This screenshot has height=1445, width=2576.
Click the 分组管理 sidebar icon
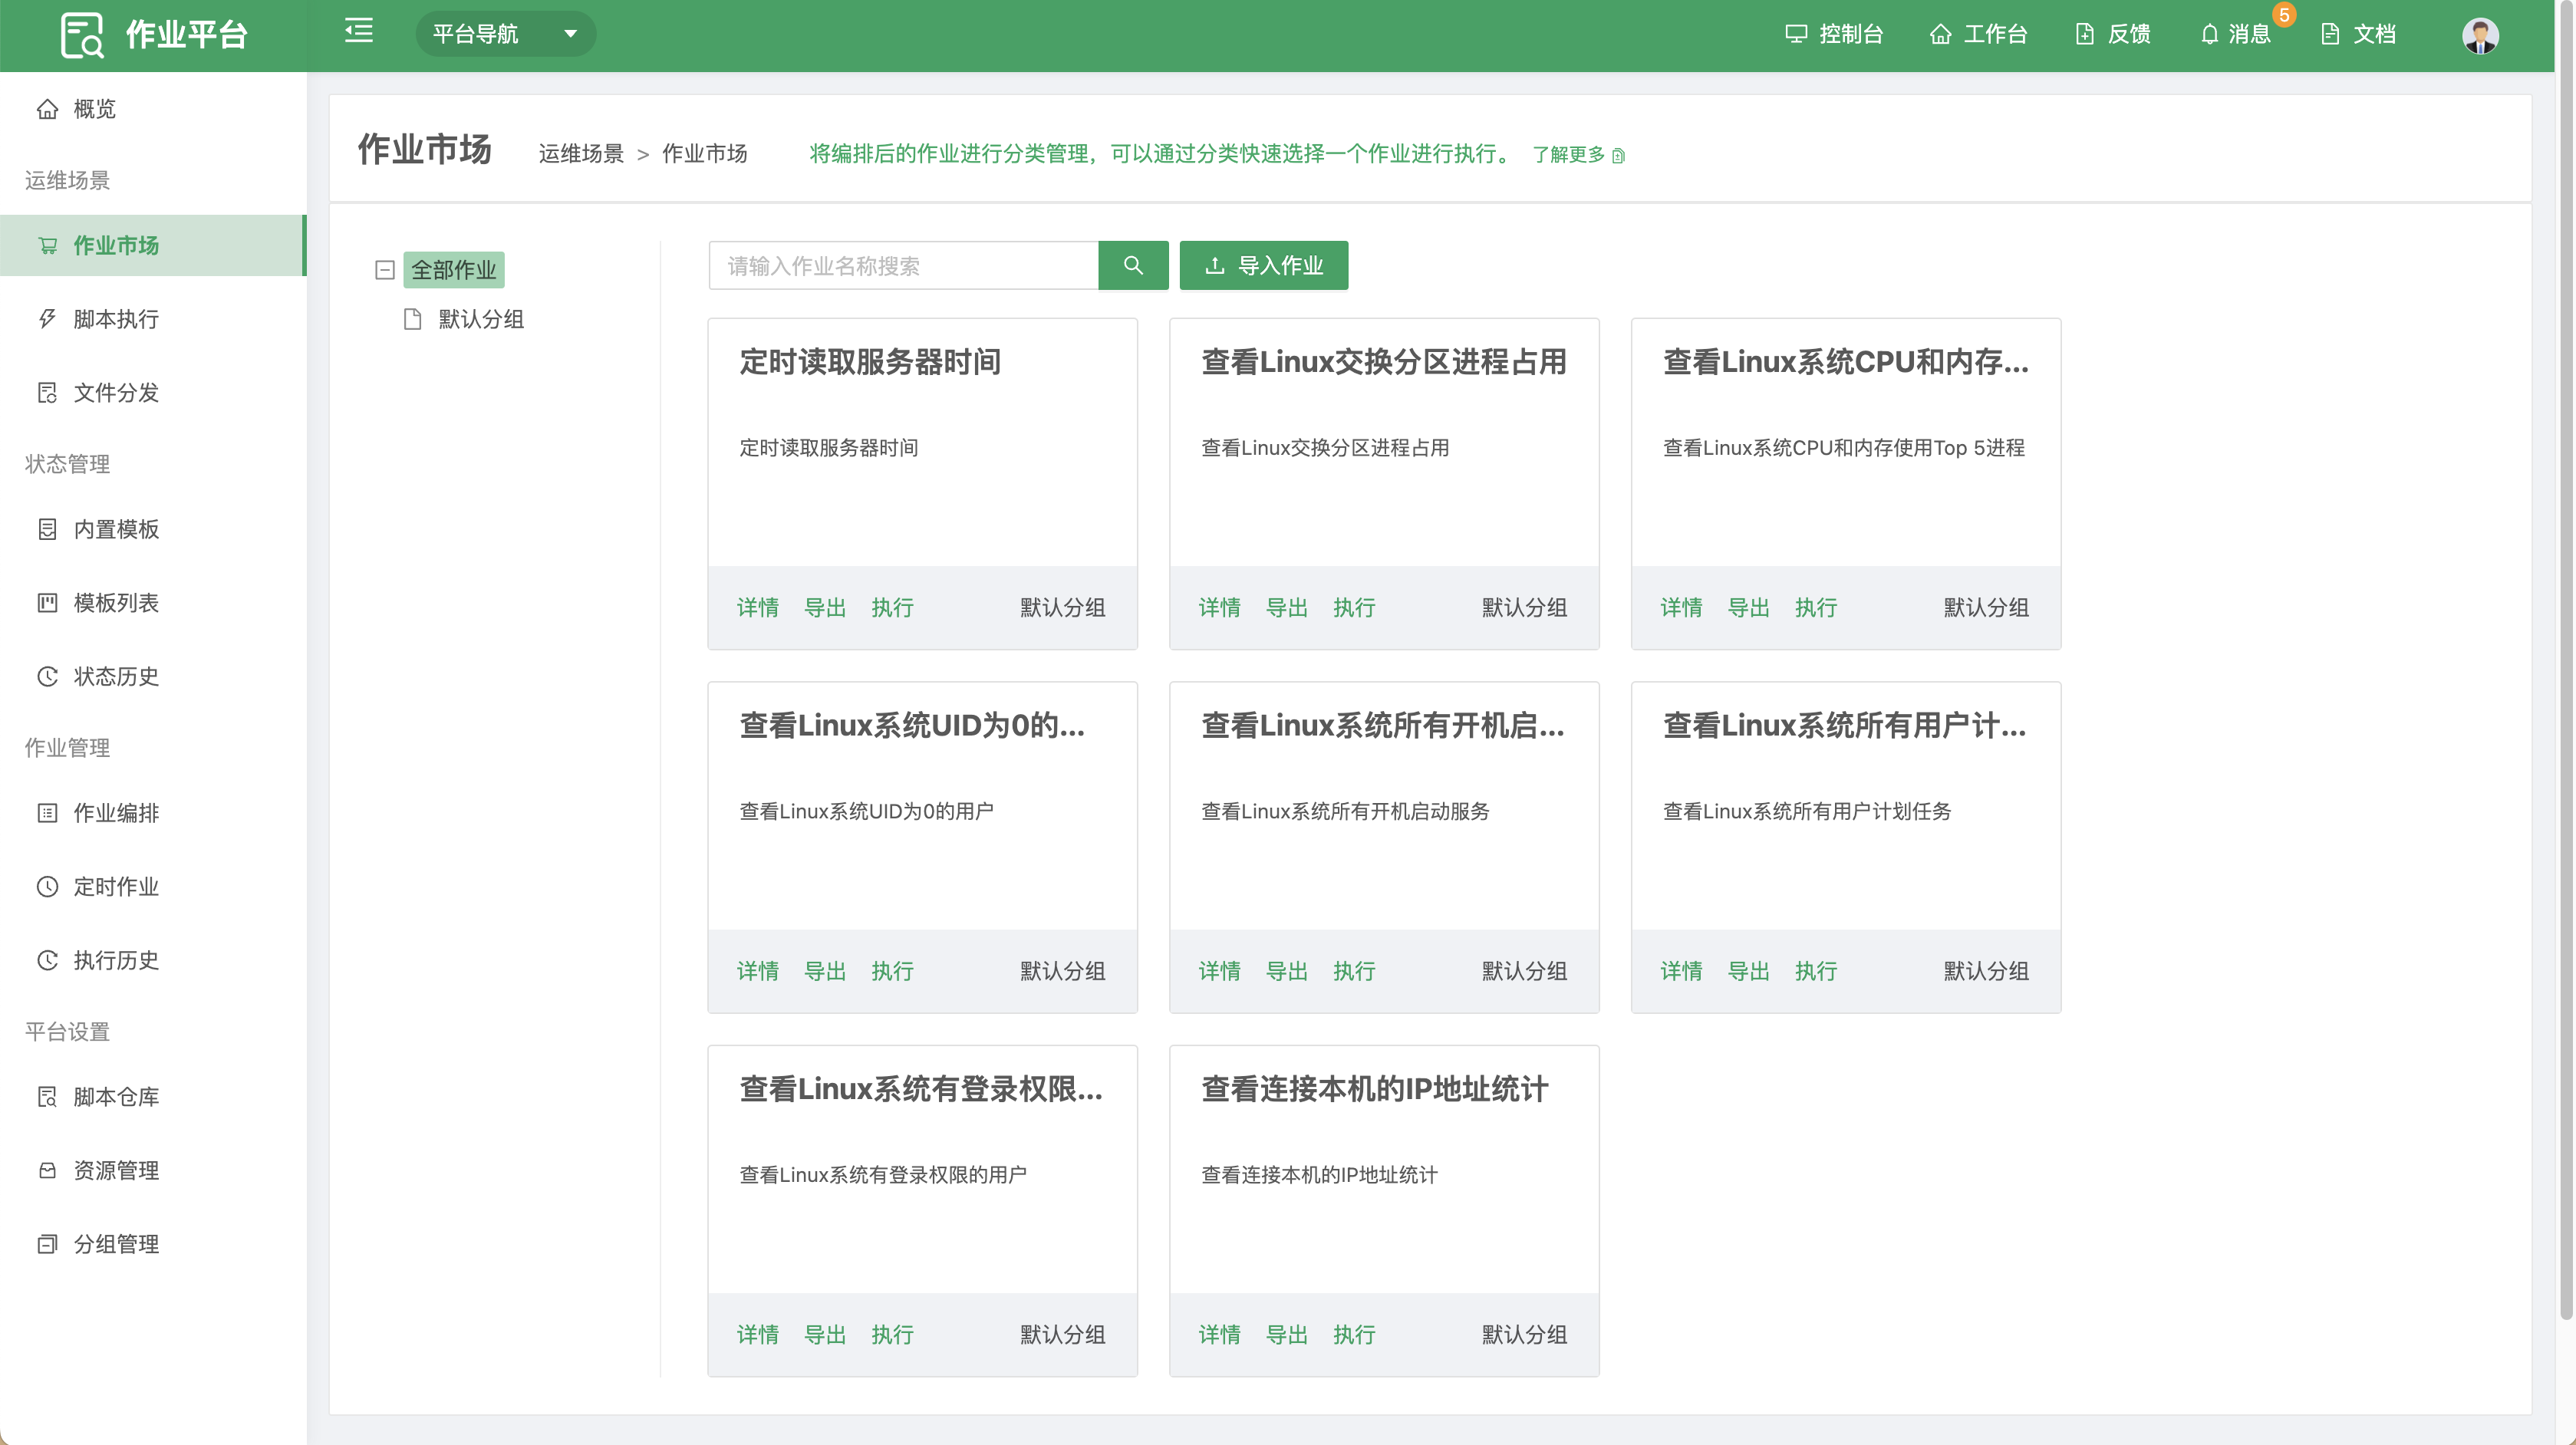point(47,1245)
